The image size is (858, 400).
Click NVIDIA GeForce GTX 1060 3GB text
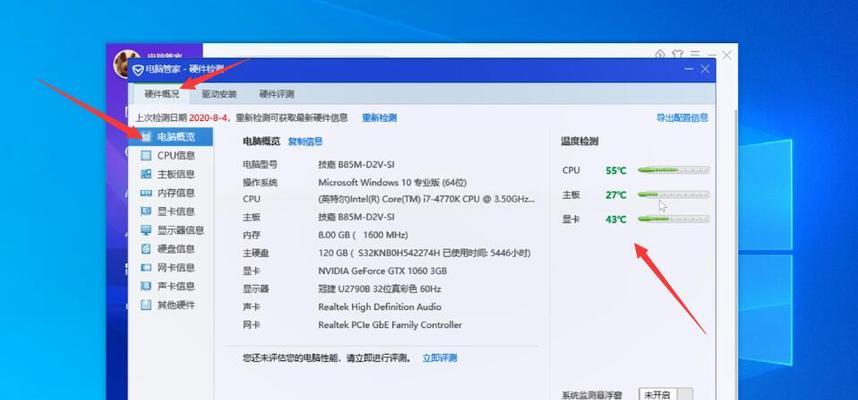pyautogui.click(x=382, y=271)
